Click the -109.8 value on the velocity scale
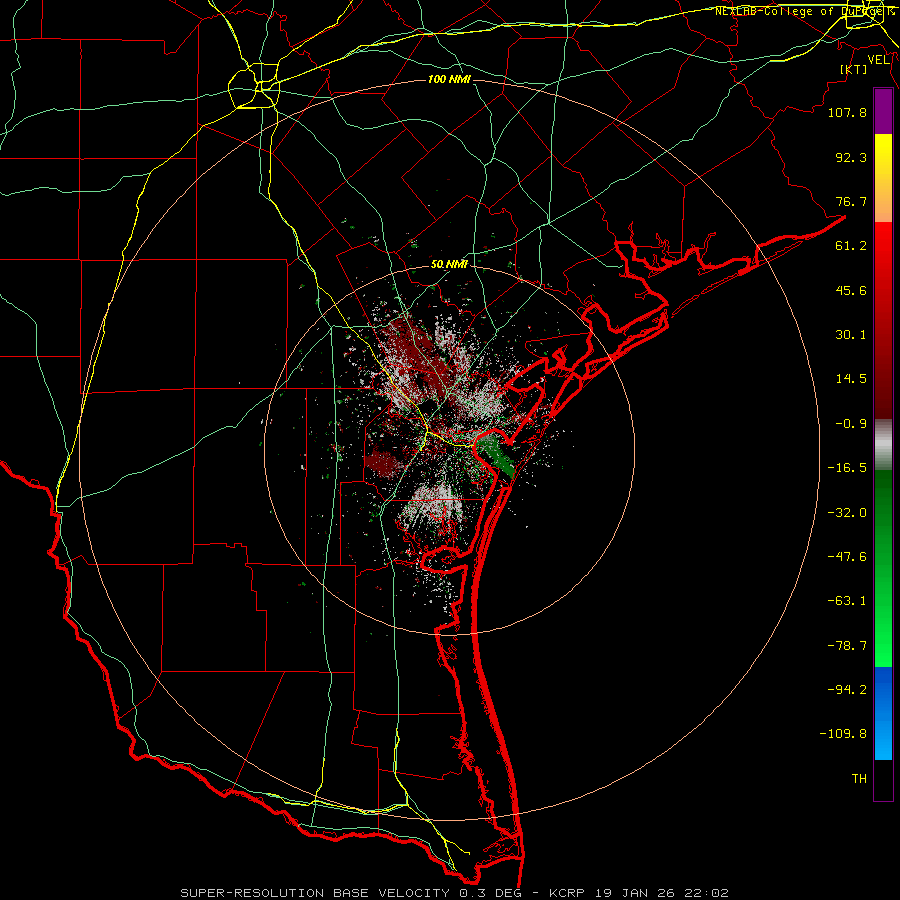Viewport: 900px width, 900px height. point(843,734)
